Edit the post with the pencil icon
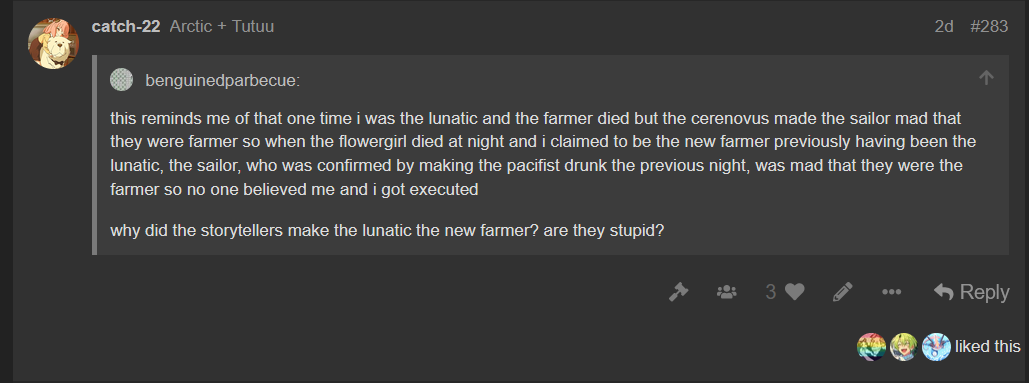The image size is (1029, 383). (843, 292)
